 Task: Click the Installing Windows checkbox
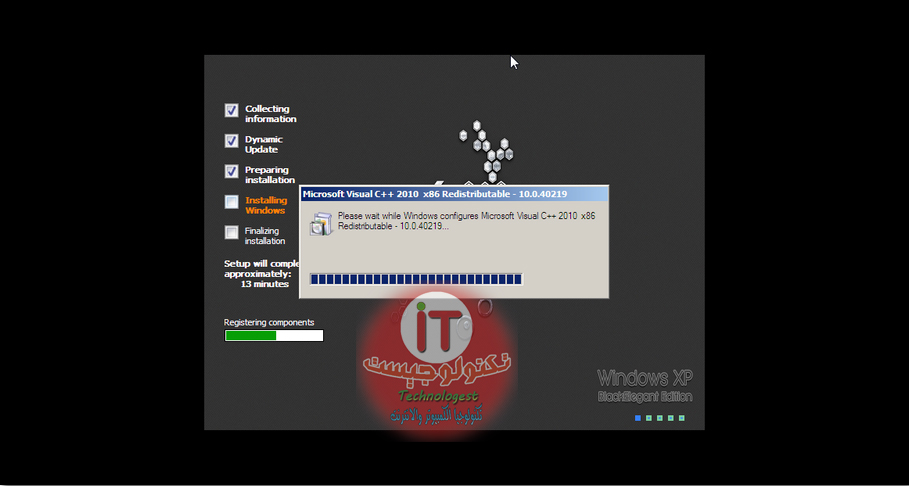coord(231,202)
